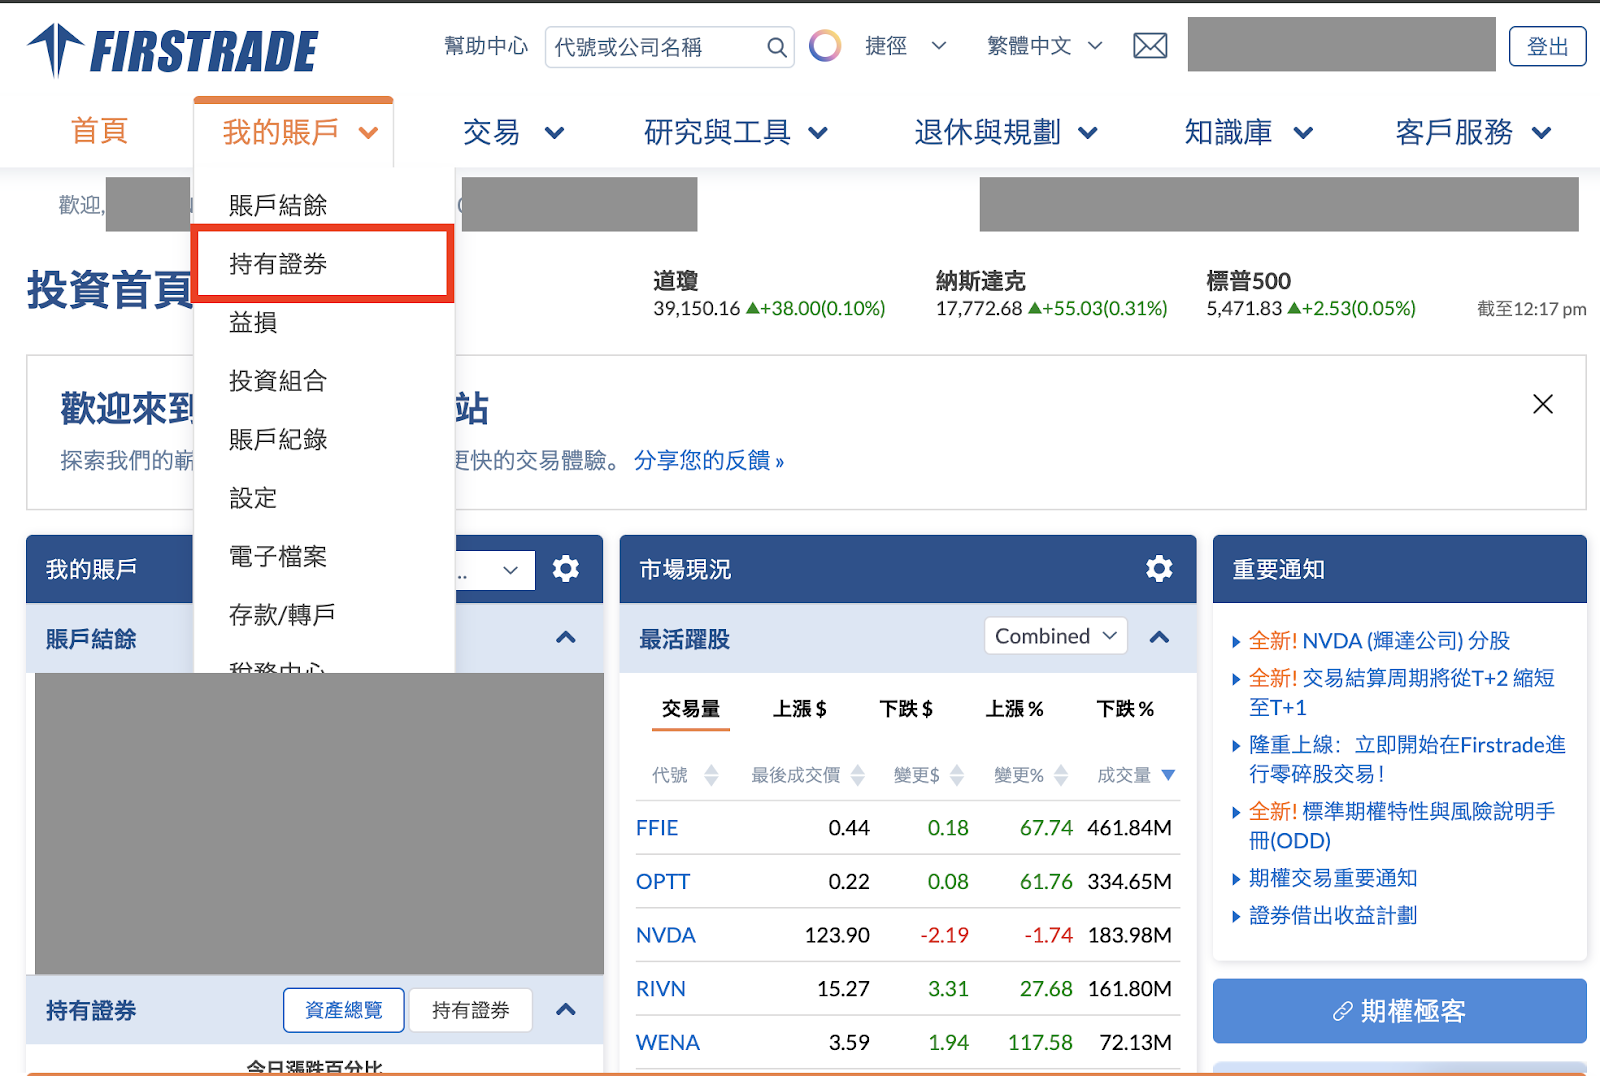Open T+2 縮短至T+1 settlement notice
Image resolution: width=1600 pixels, height=1076 pixels.
tap(1401, 692)
